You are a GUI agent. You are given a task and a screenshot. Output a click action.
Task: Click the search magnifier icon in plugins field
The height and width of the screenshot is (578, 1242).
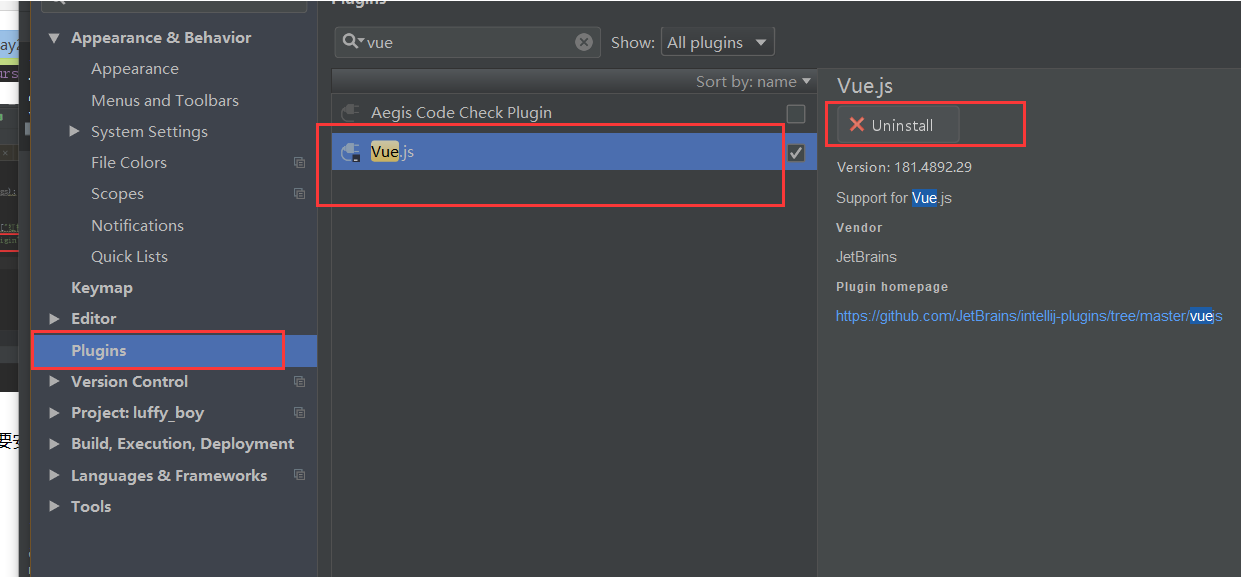click(351, 42)
